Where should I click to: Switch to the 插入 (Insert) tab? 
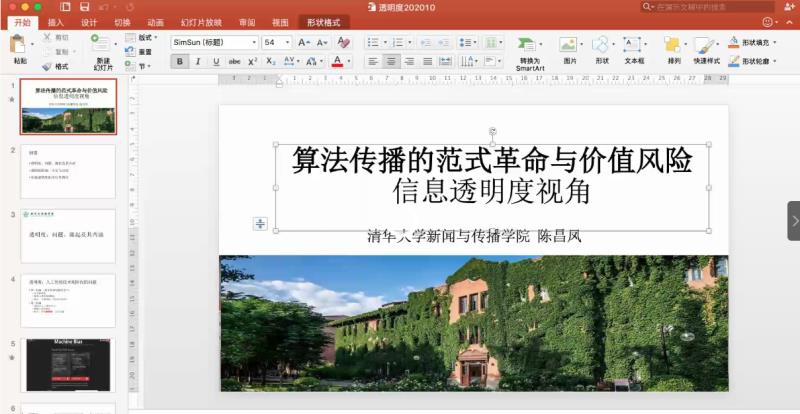tap(56, 22)
